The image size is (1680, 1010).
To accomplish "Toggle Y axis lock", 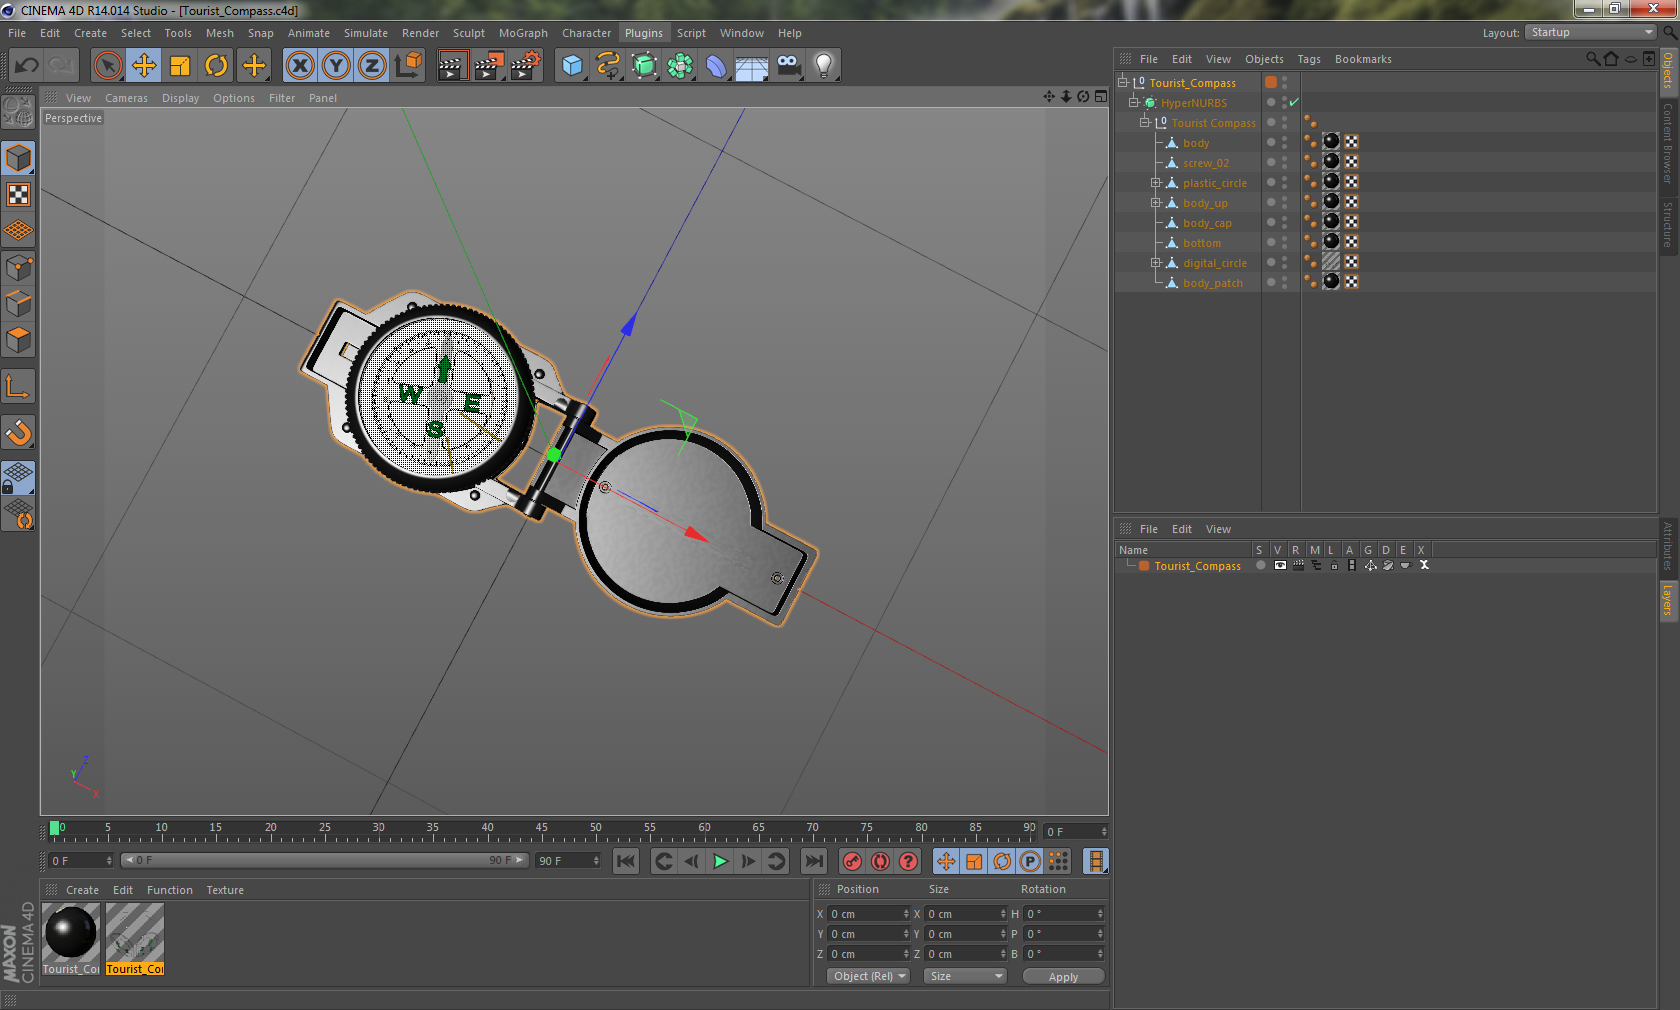I will (336, 66).
